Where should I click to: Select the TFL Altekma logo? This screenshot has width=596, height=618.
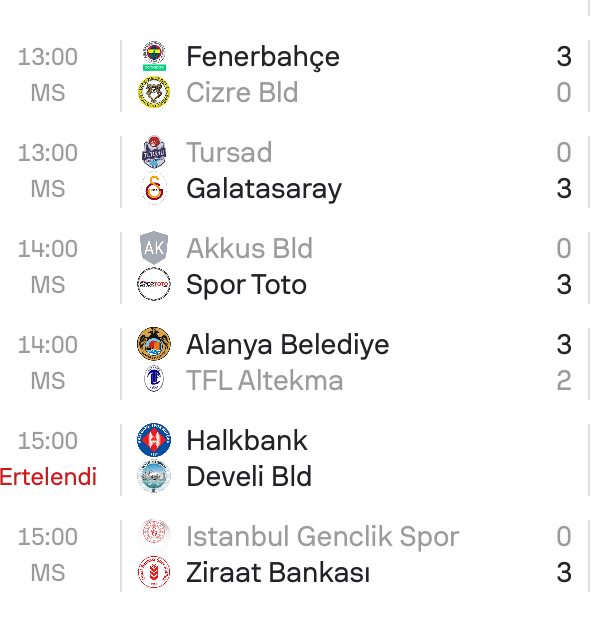(154, 379)
